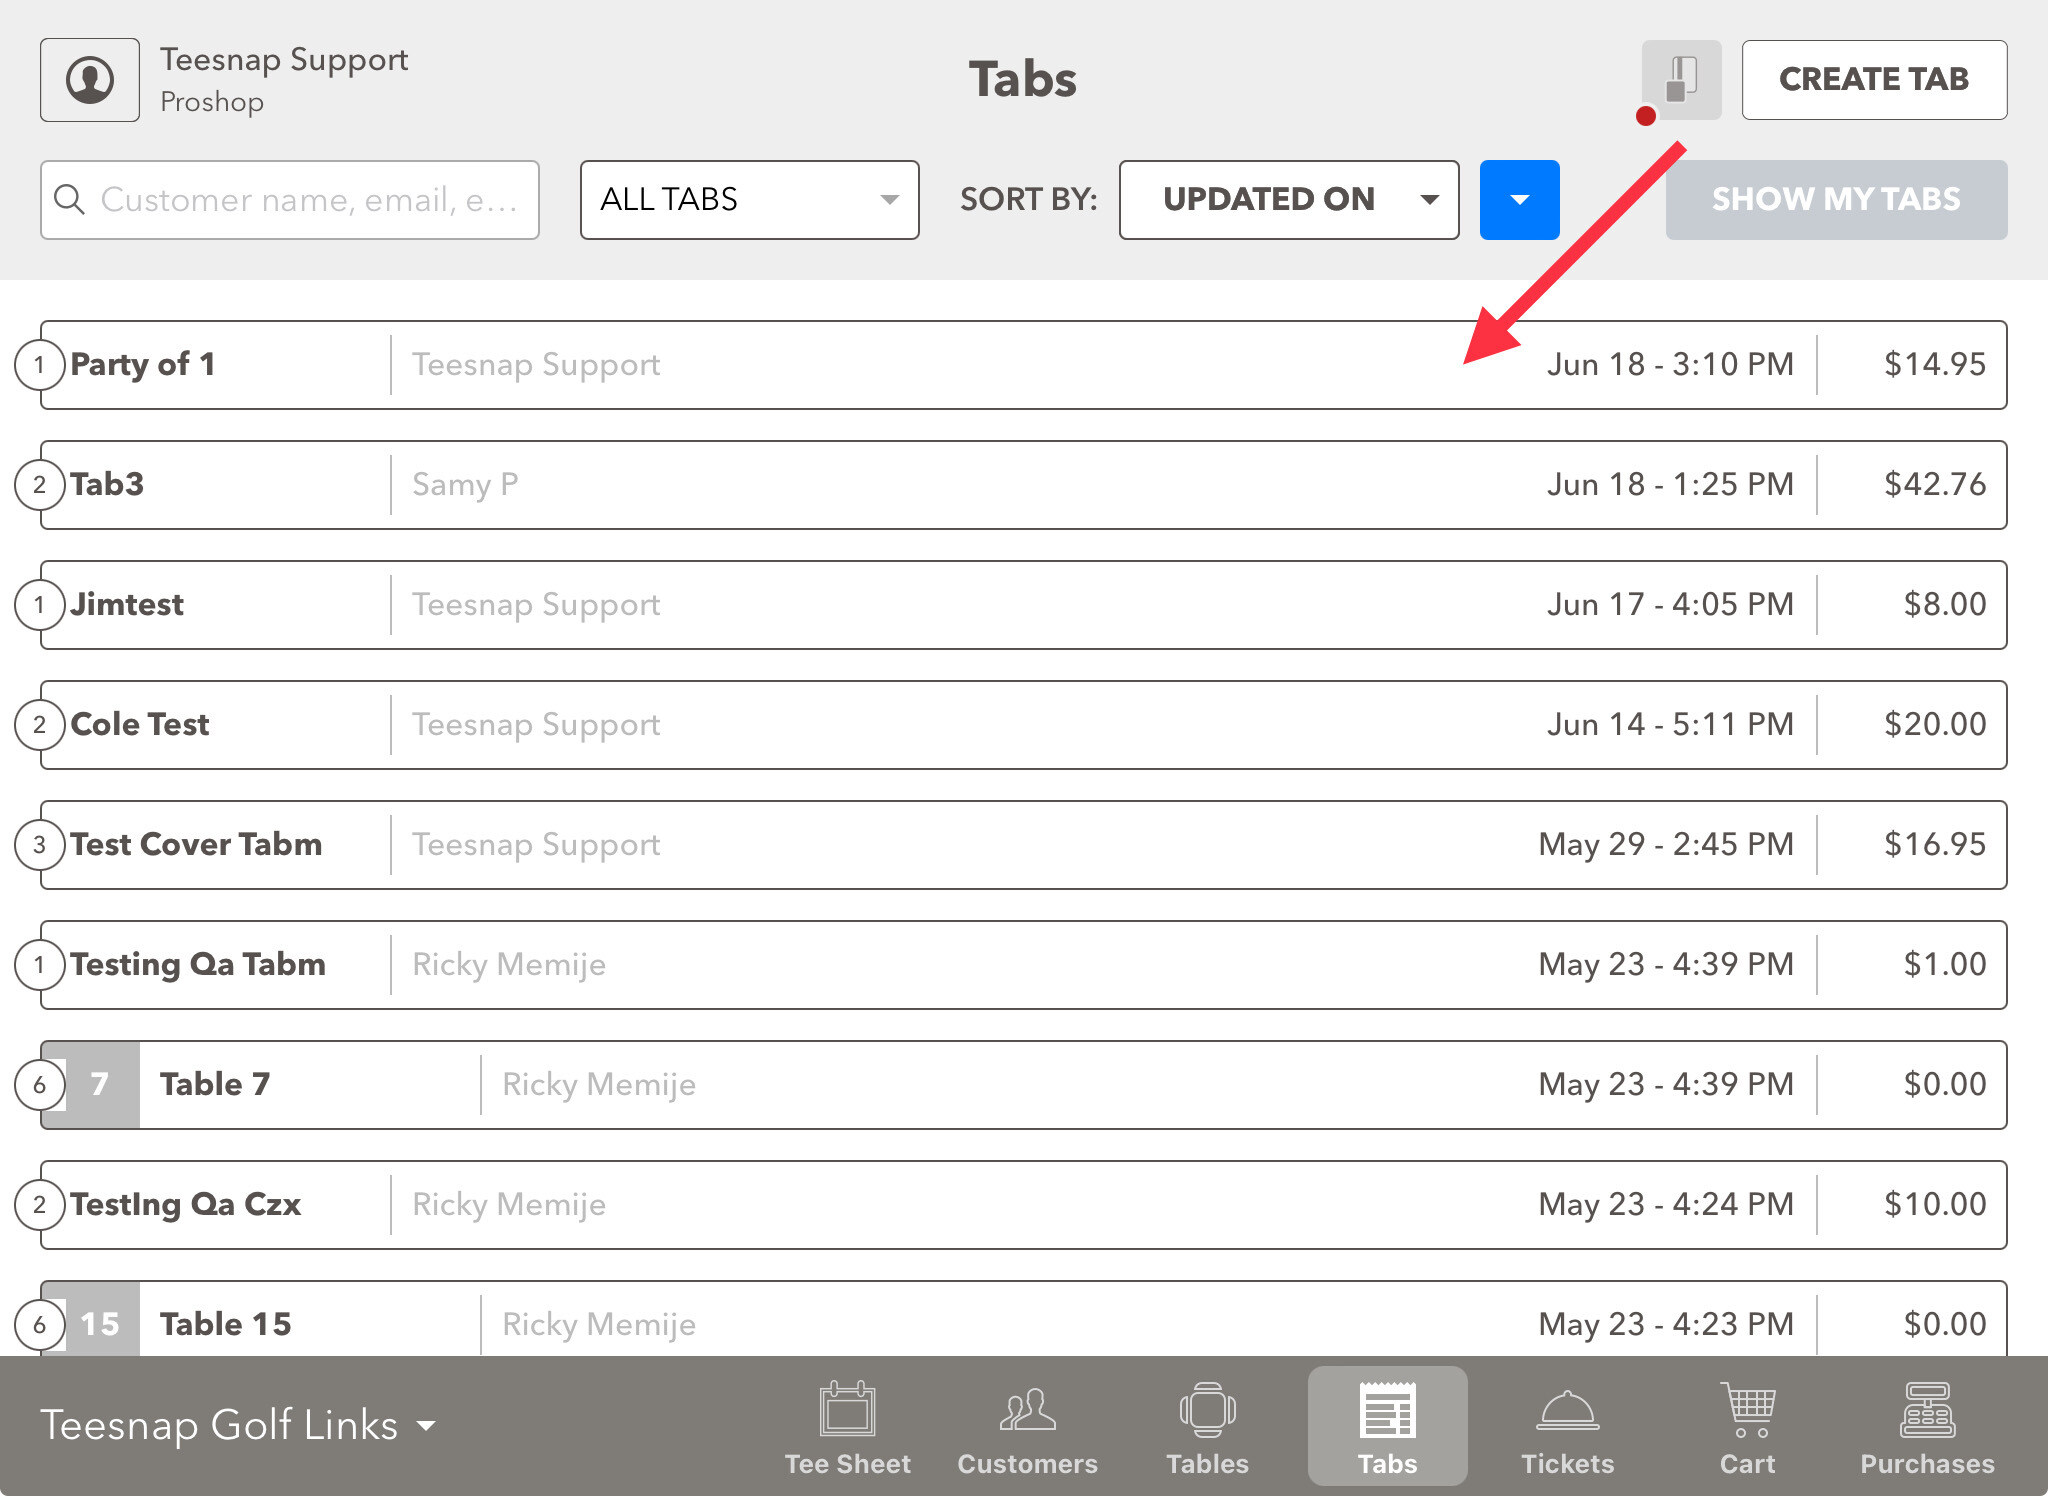This screenshot has width=2048, height=1496.
Task: Go to Customers section
Action: click(1027, 1427)
